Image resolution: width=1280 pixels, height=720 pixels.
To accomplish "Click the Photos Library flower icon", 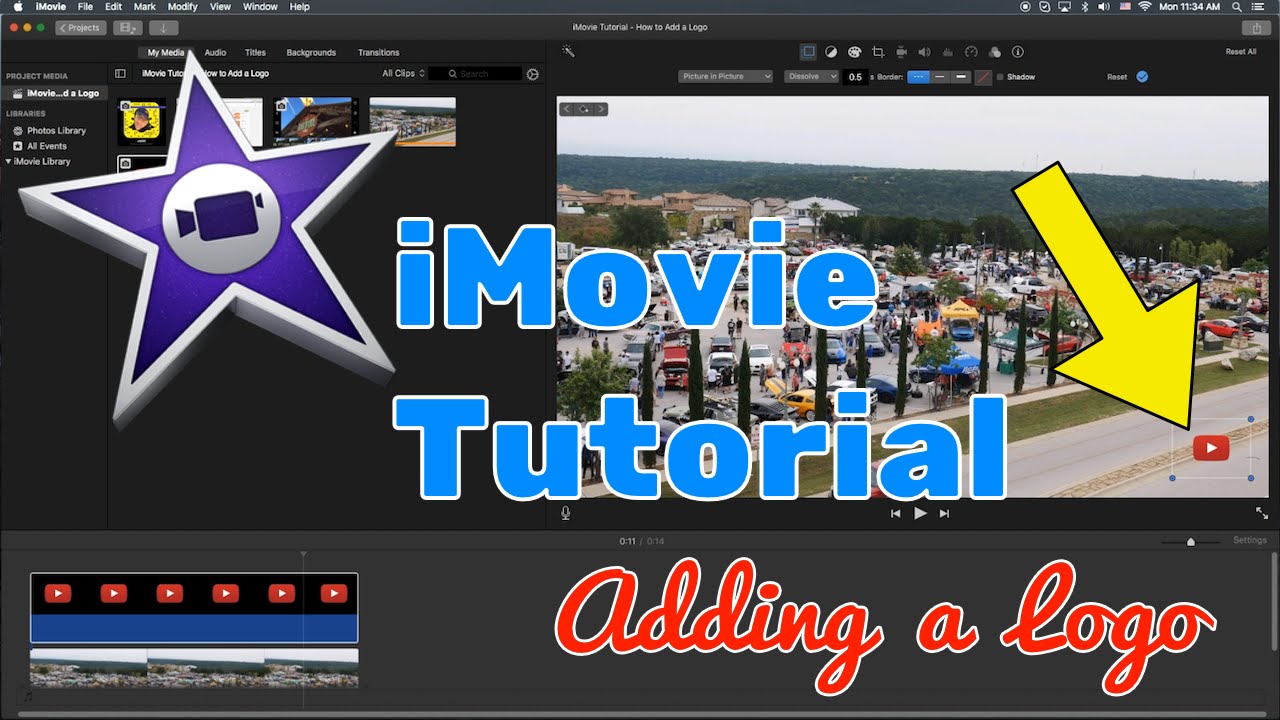I will pyautogui.click(x=17, y=131).
